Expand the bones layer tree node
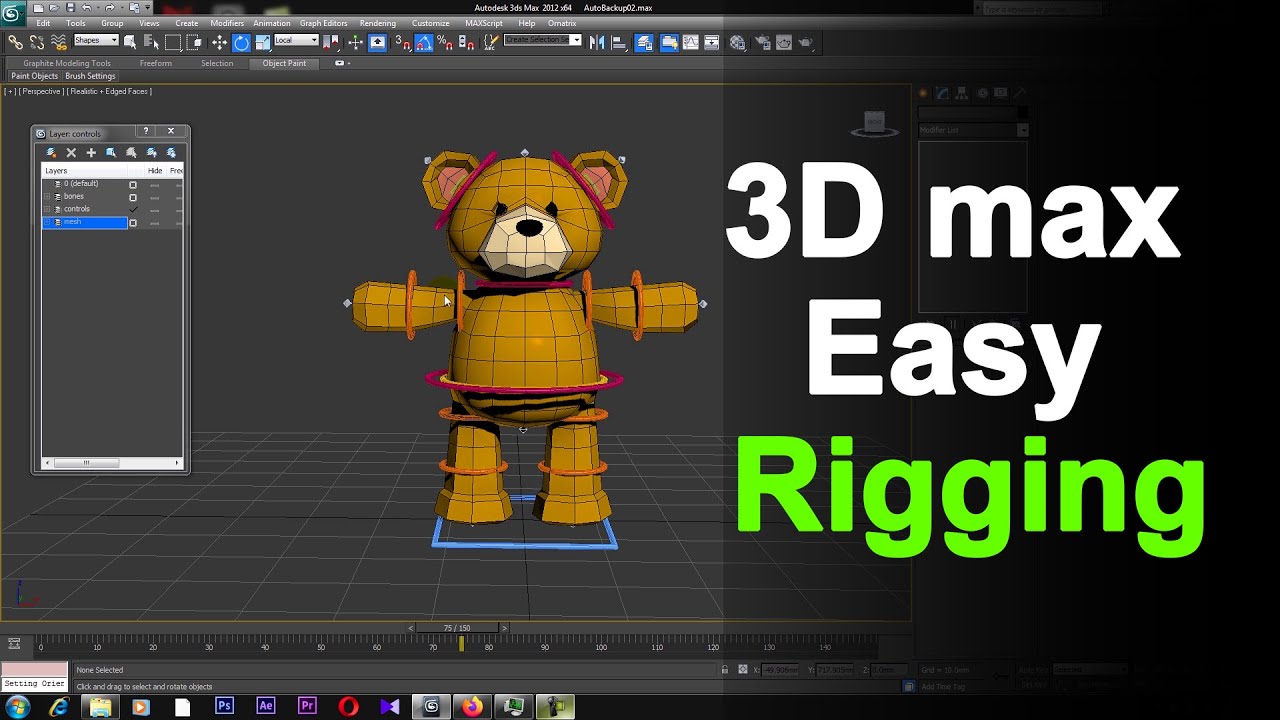The image size is (1280, 720). click(x=47, y=197)
